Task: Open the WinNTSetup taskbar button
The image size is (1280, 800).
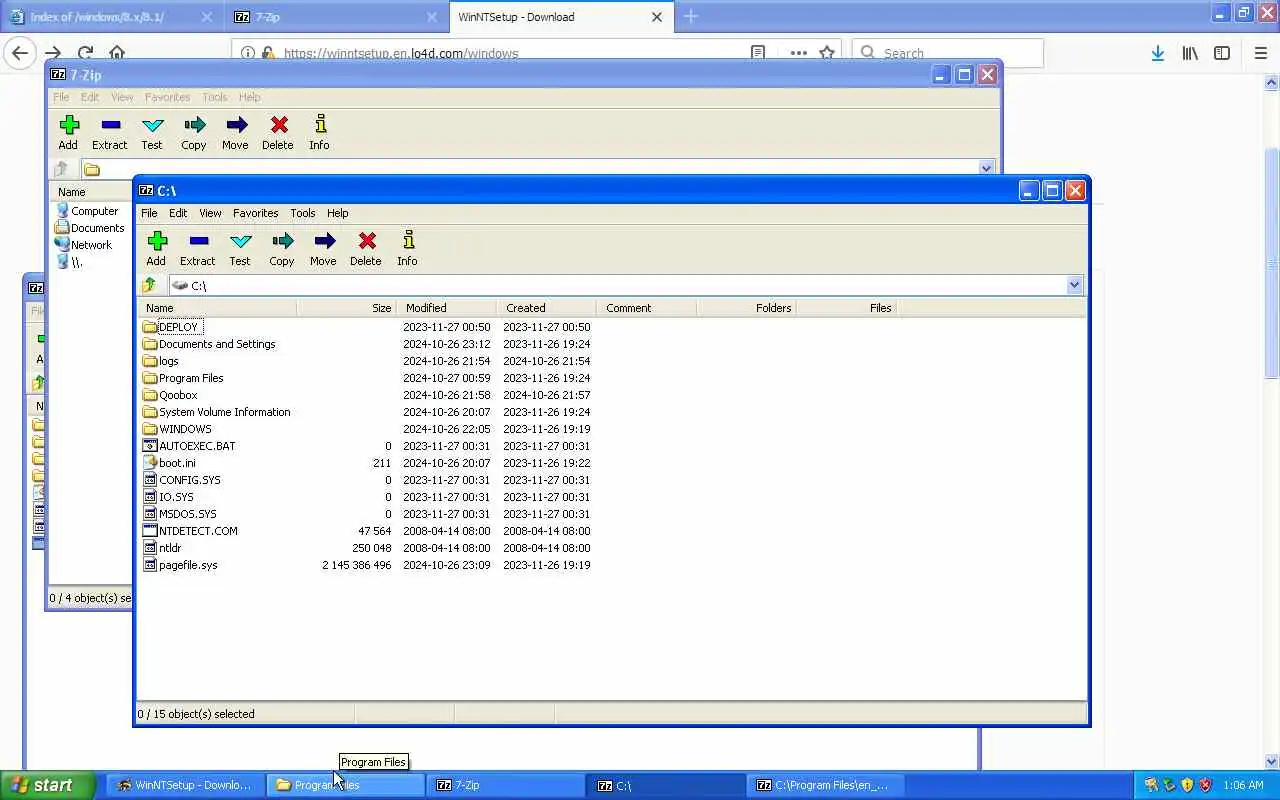Action: [185, 785]
